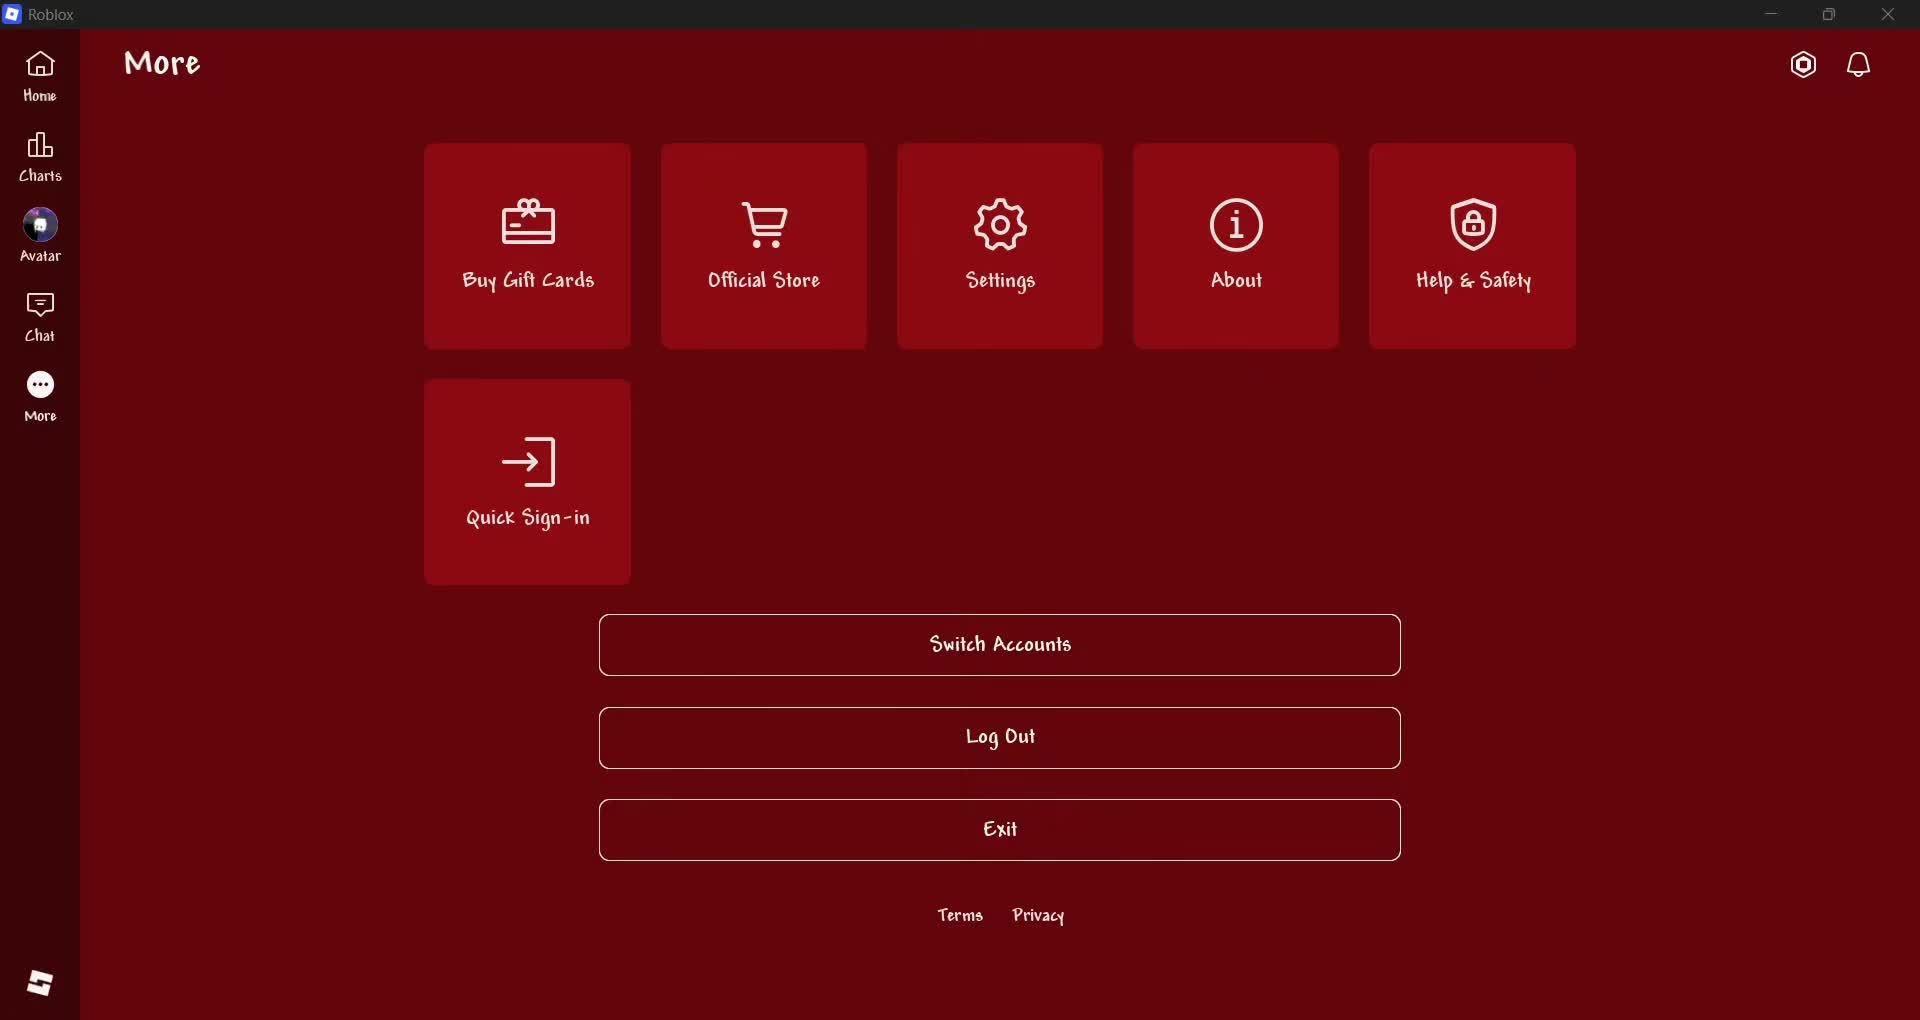Click the Log Out button
1920x1020 pixels.
pos(1000,738)
